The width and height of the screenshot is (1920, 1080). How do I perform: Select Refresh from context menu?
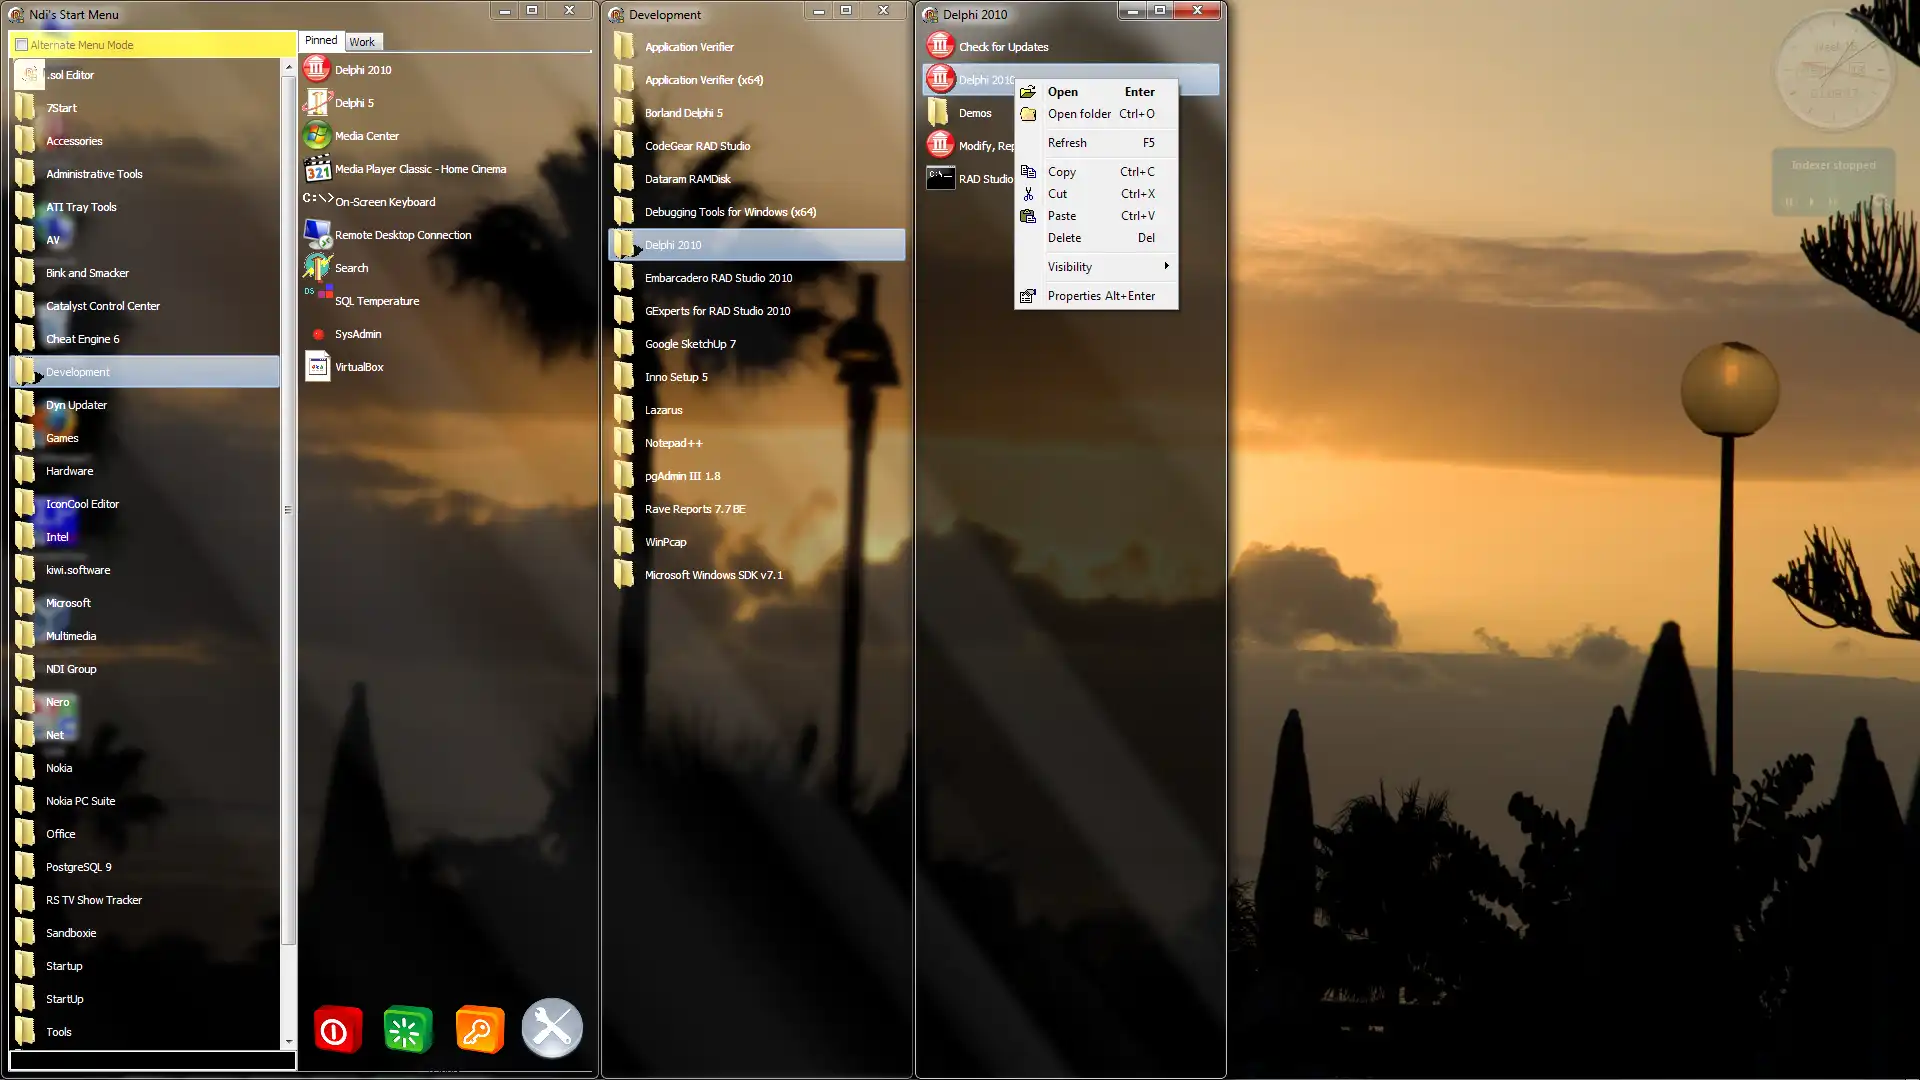(1097, 143)
